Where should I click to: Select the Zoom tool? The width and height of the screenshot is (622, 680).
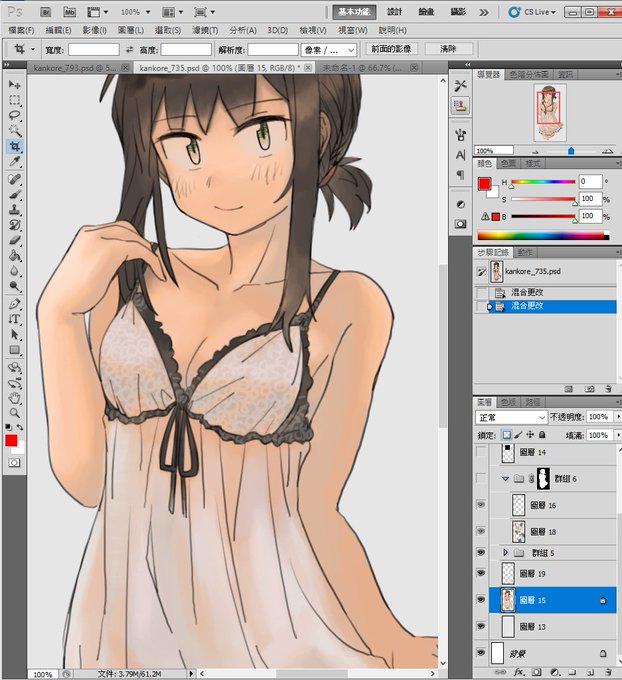click(x=14, y=413)
